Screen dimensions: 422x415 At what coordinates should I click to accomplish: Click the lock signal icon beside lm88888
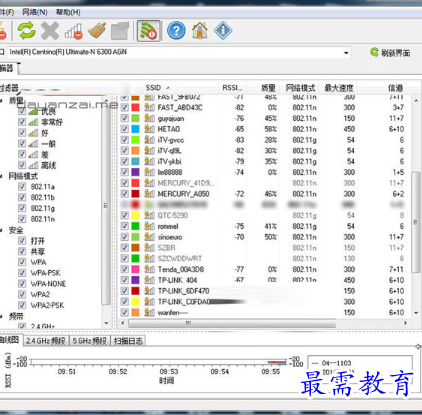(x=149, y=172)
